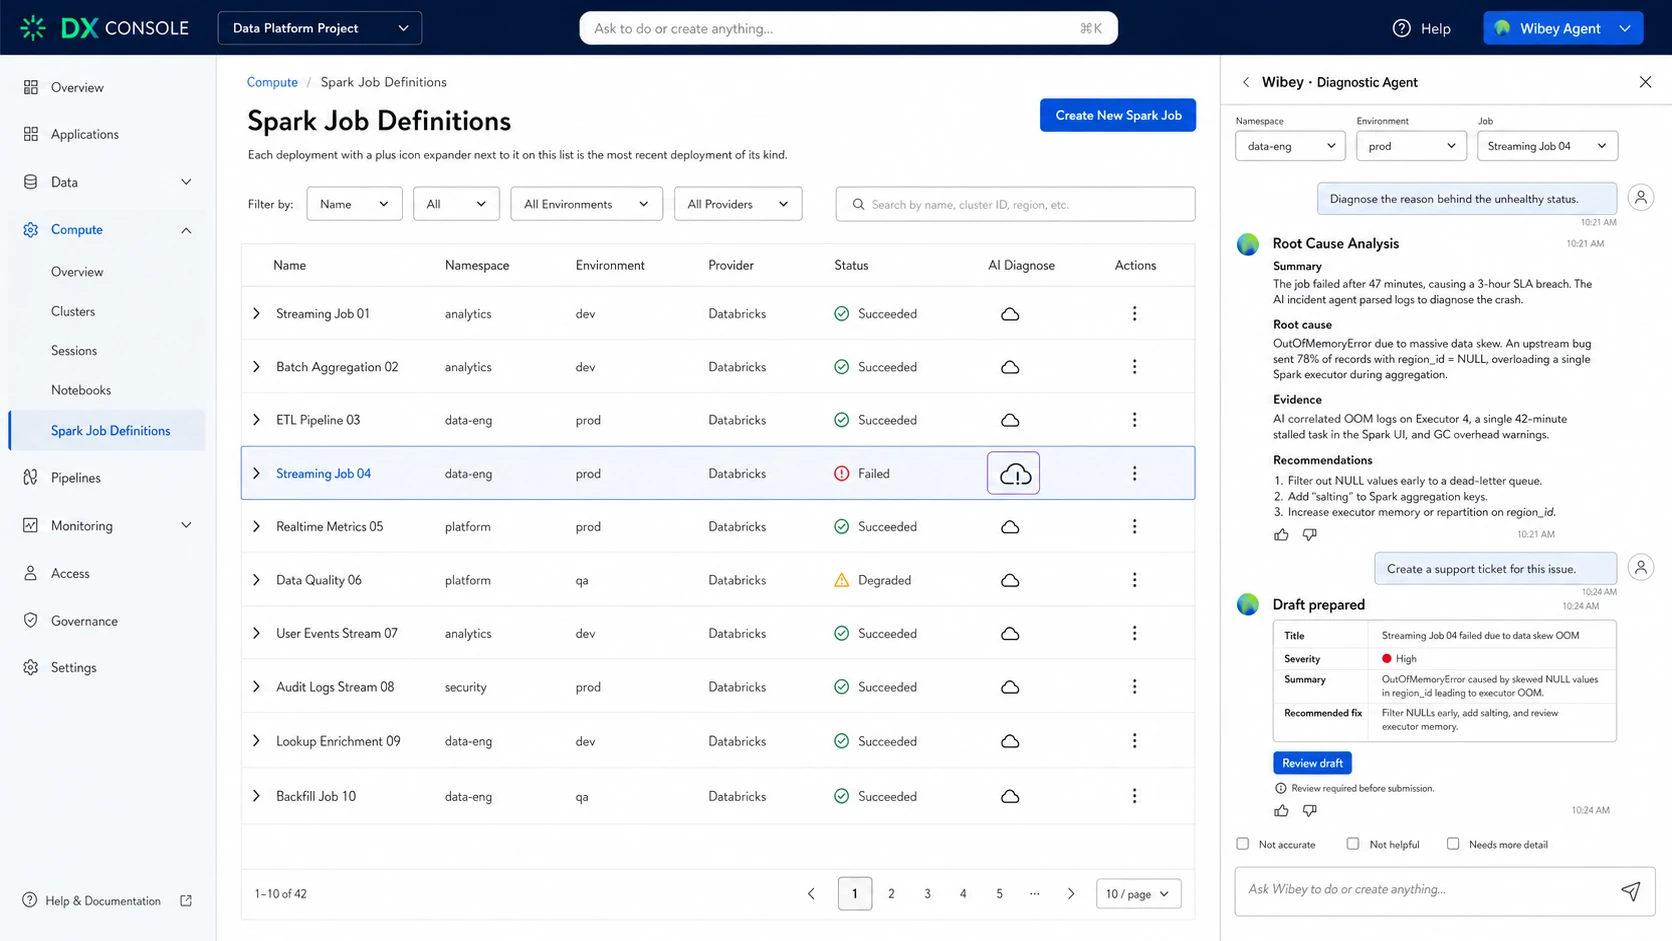Open the 10 / page size dropdown
This screenshot has width=1672, height=941.
[x=1138, y=893]
